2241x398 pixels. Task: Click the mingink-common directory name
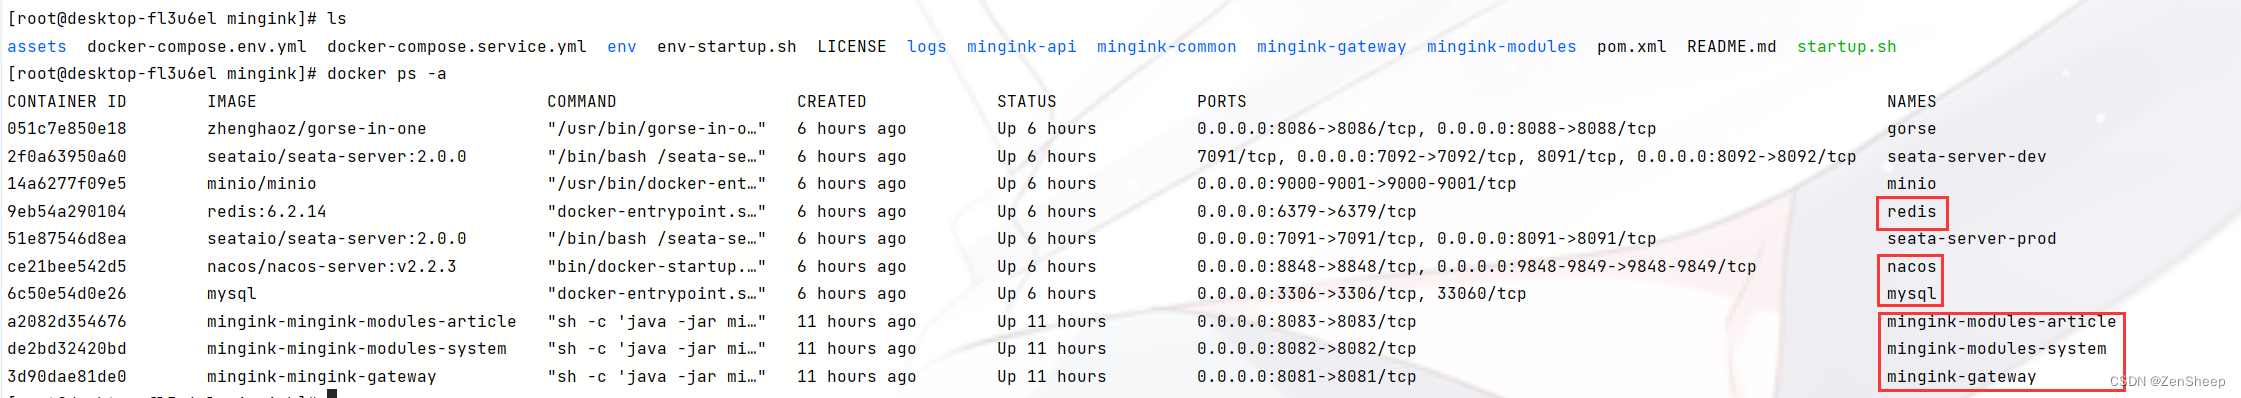[x=1166, y=46]
